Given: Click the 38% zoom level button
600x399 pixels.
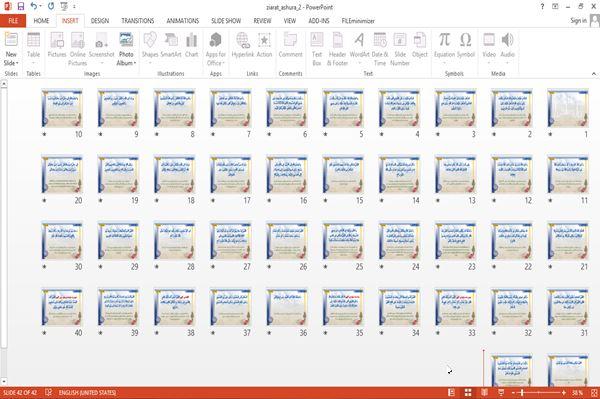Looking at the screenshot, I should coord(577,392).
